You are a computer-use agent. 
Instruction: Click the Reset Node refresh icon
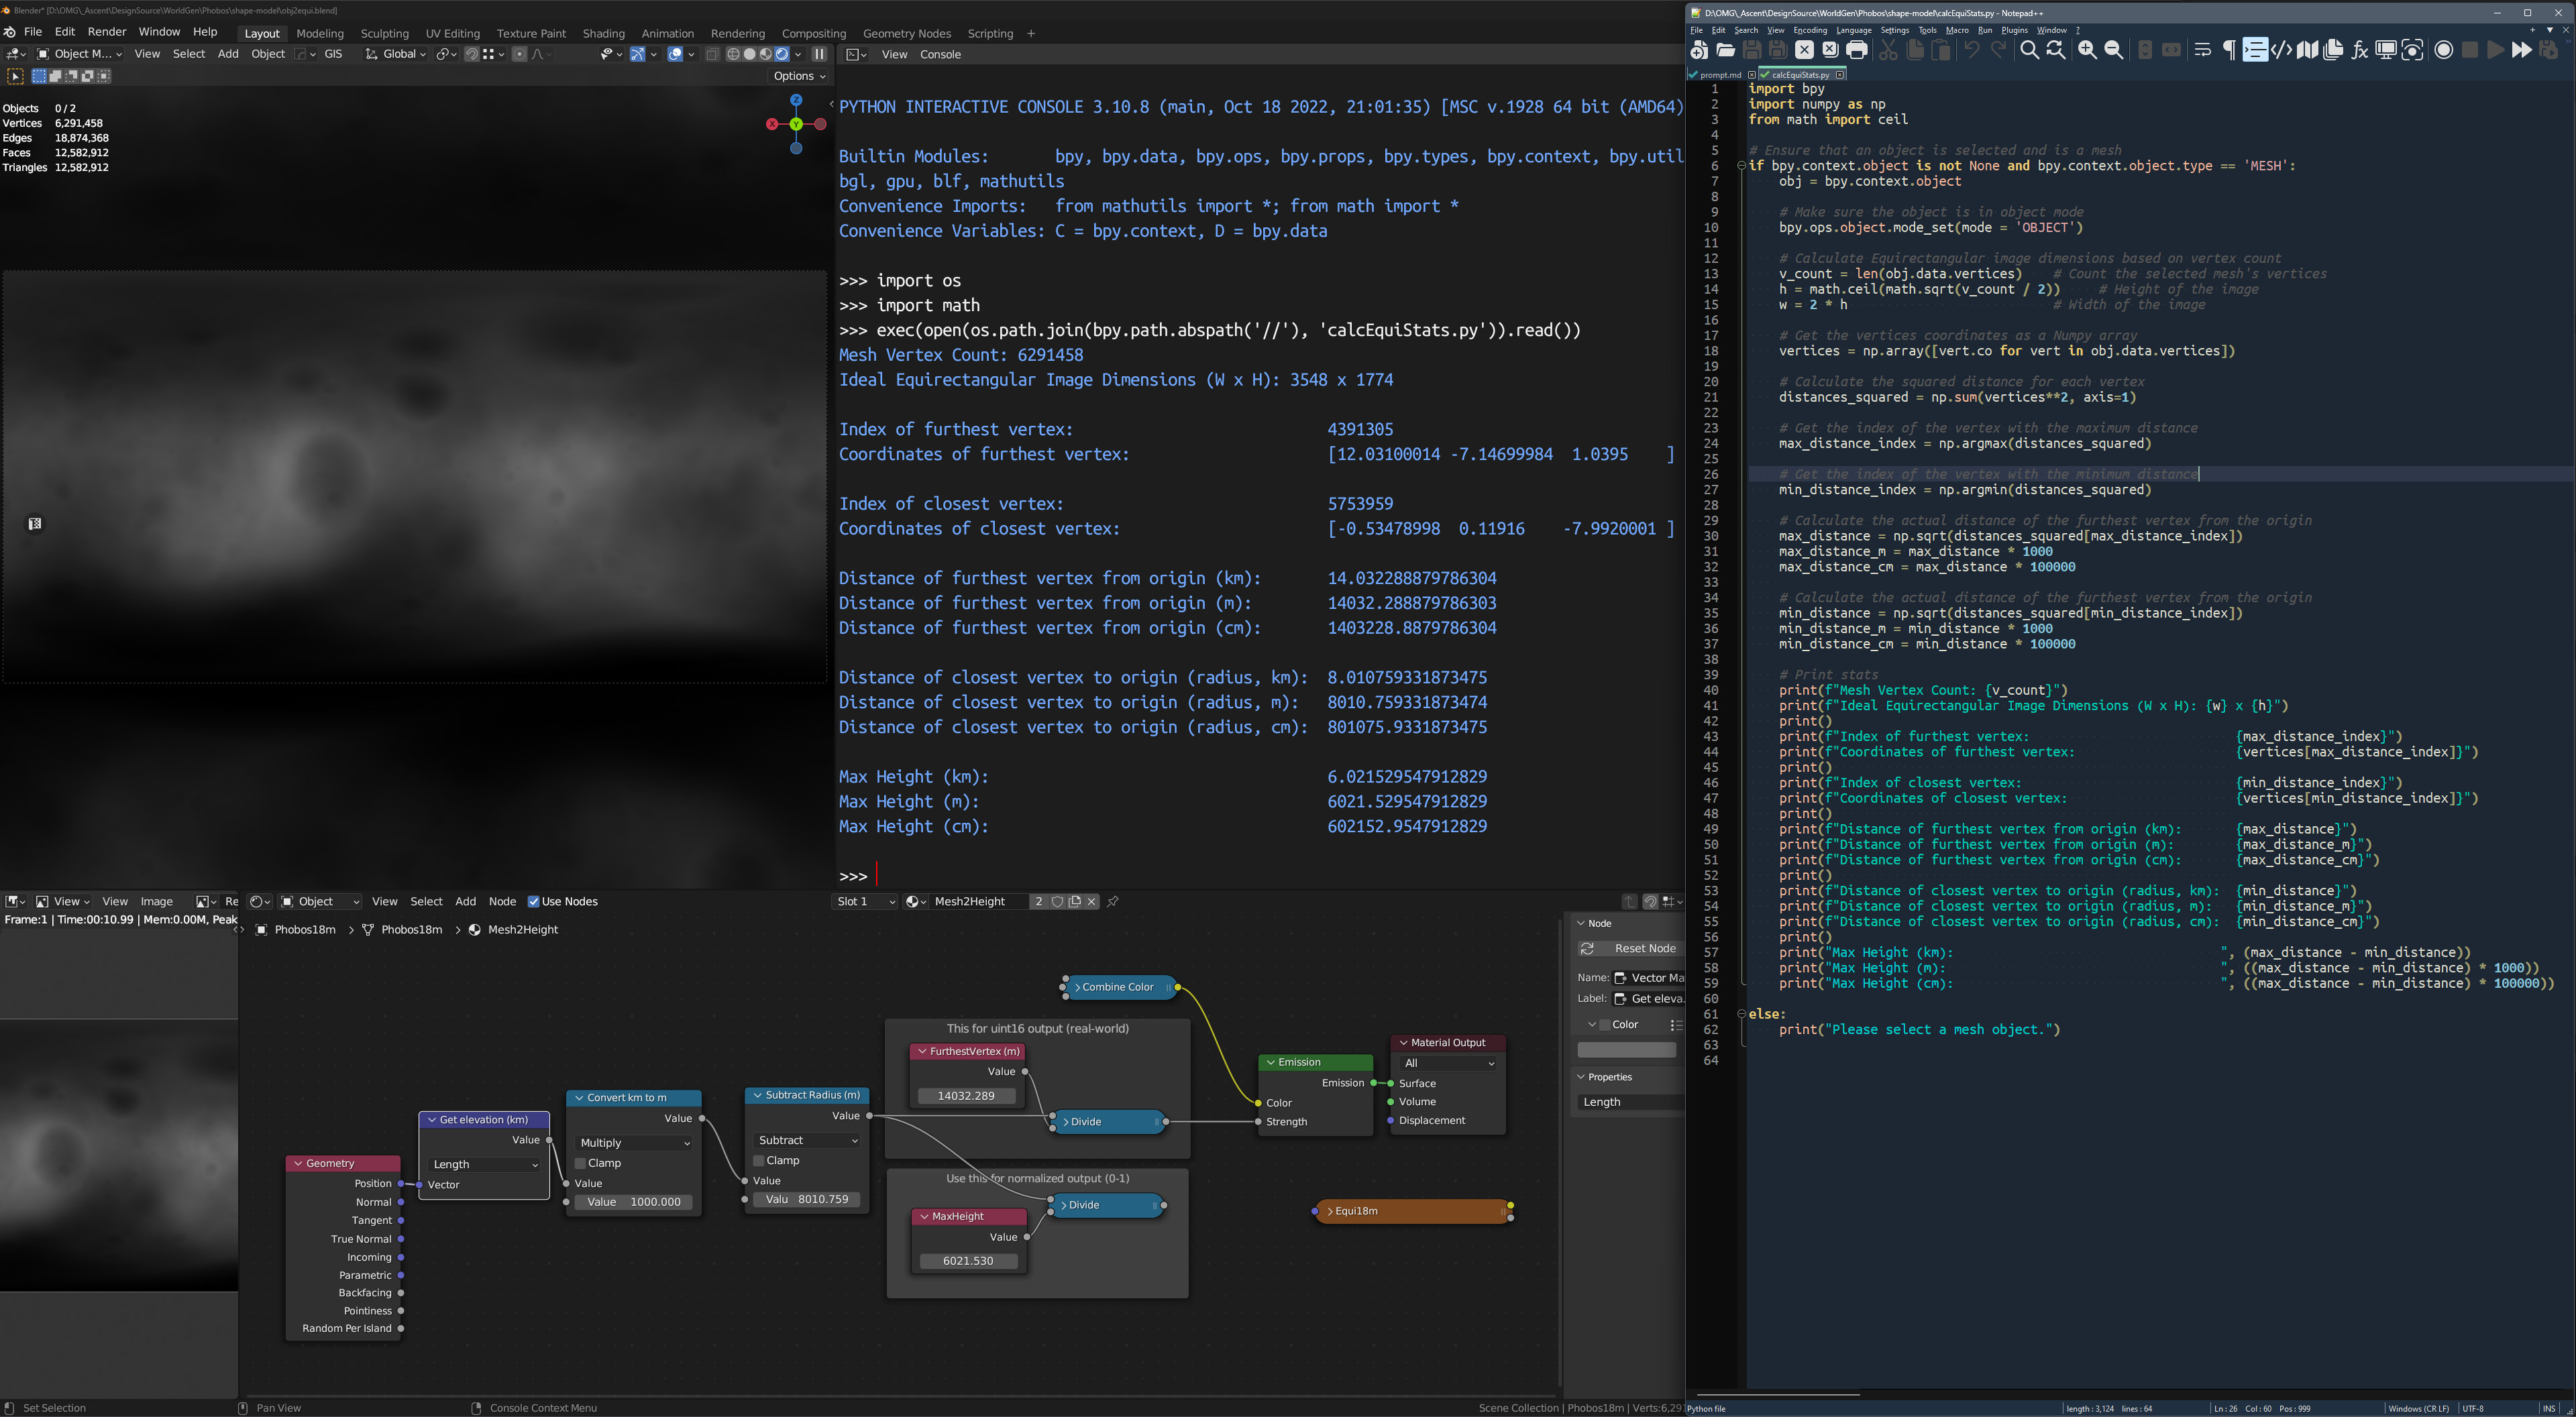[1587, 948]
